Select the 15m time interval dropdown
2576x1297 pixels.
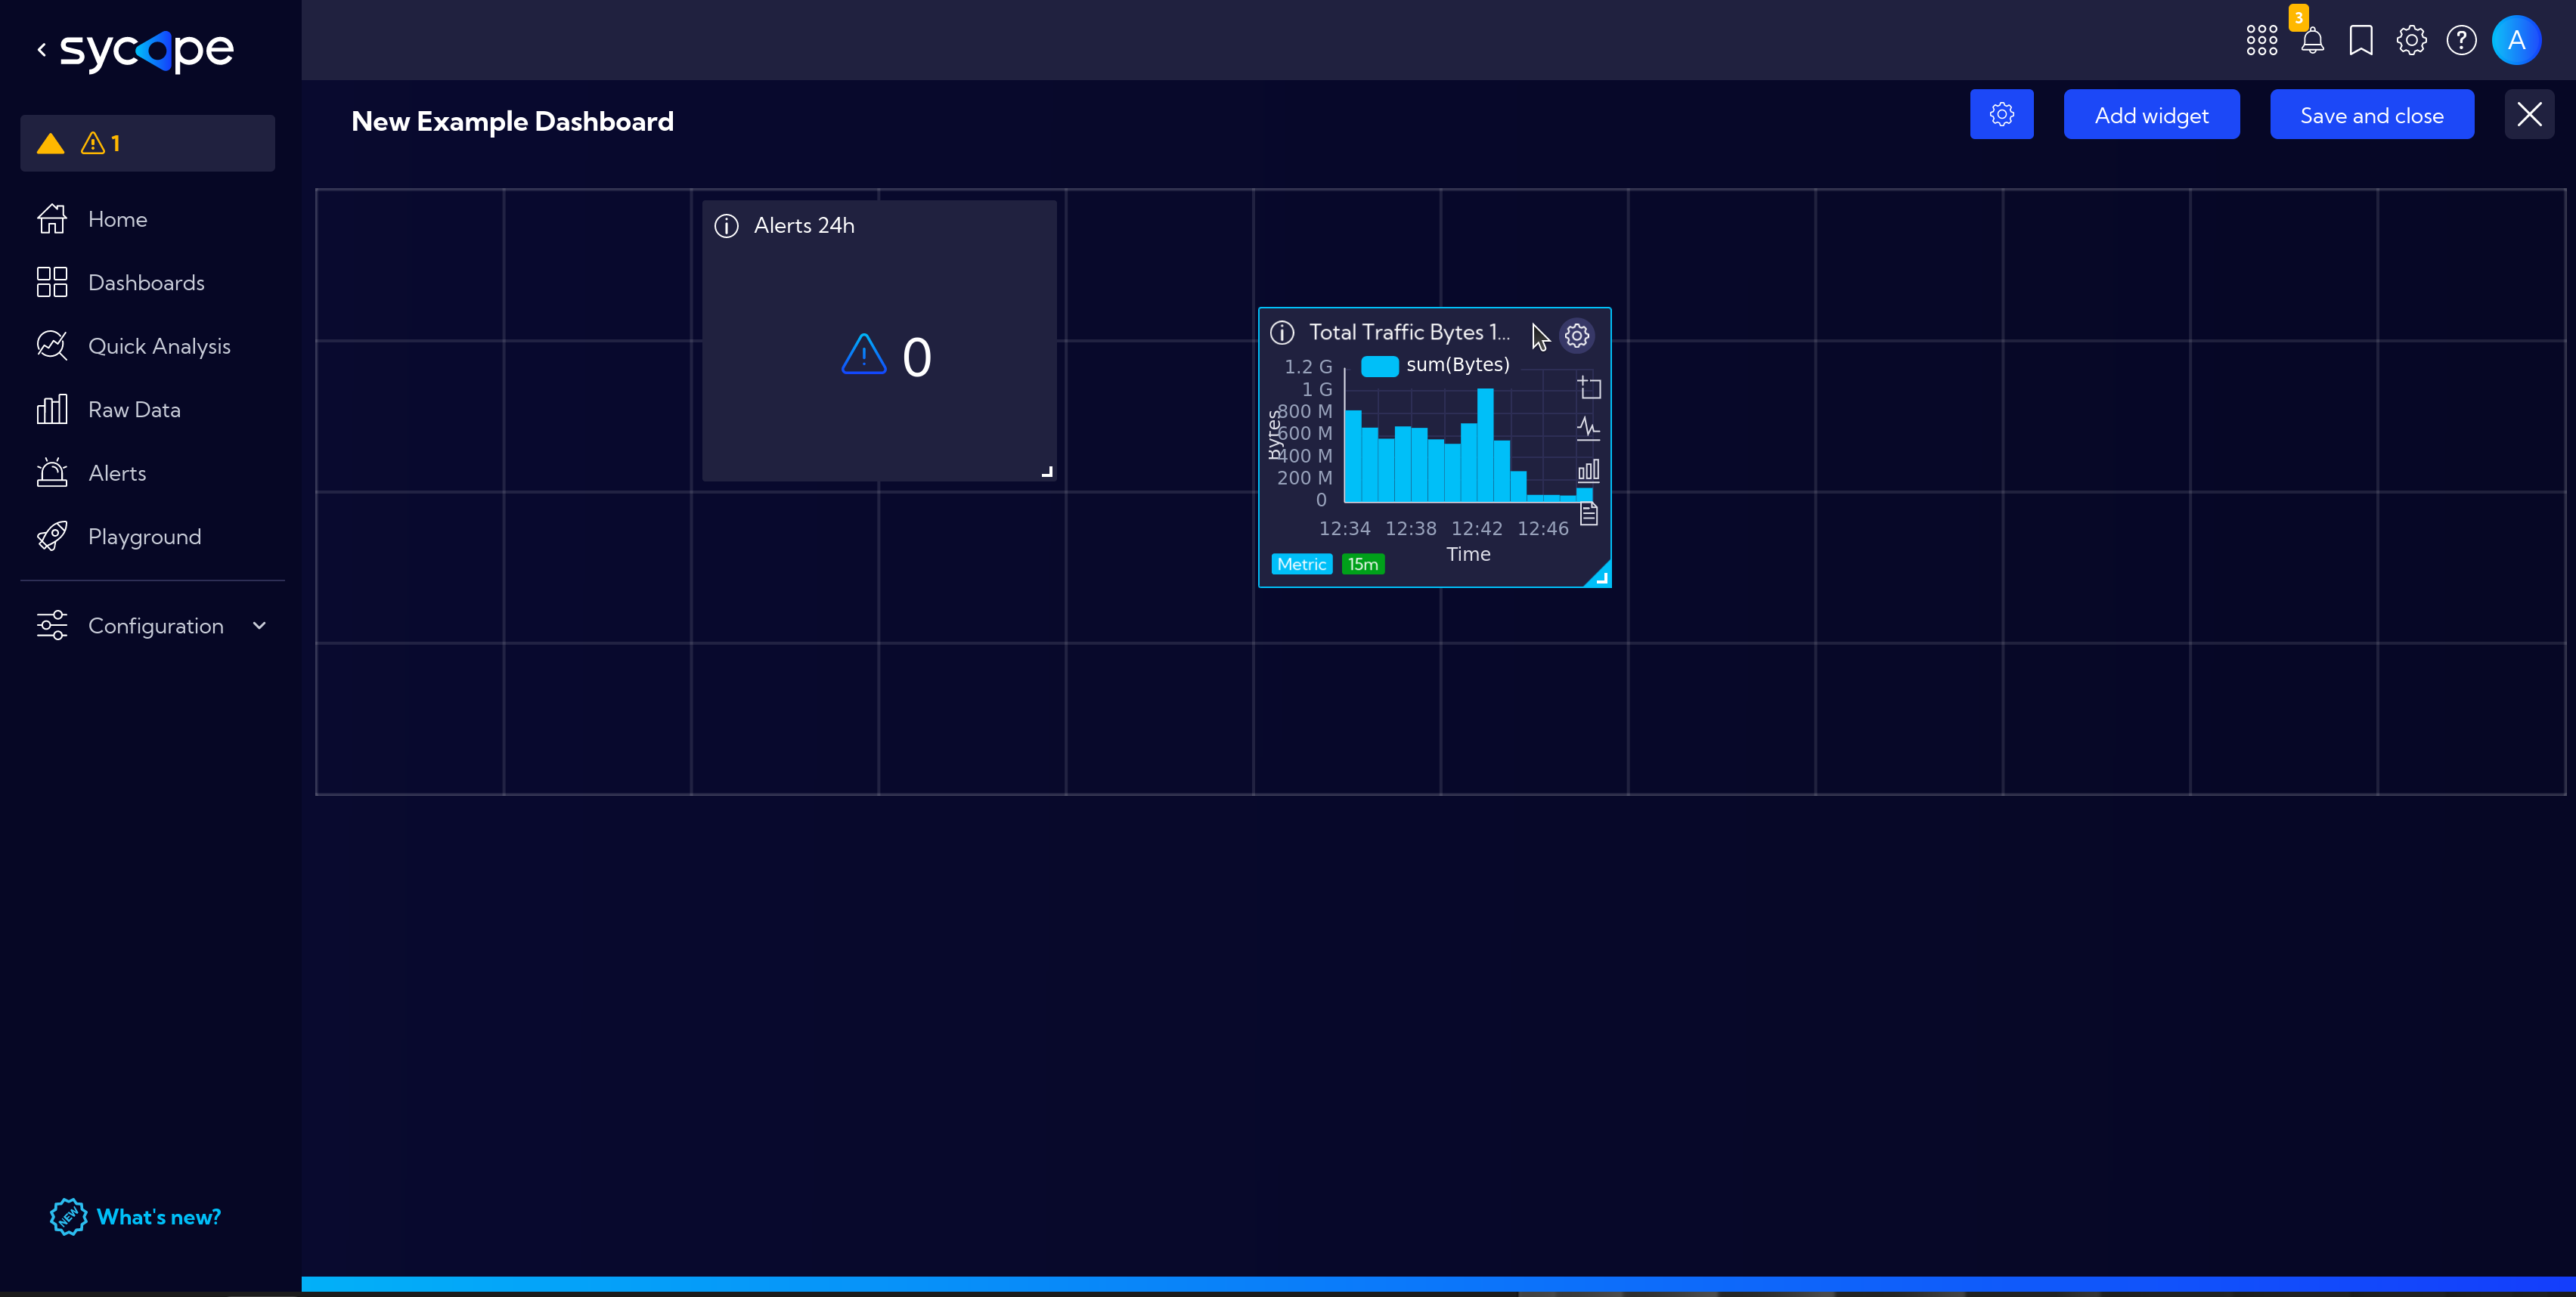[x=1362, y=564]
